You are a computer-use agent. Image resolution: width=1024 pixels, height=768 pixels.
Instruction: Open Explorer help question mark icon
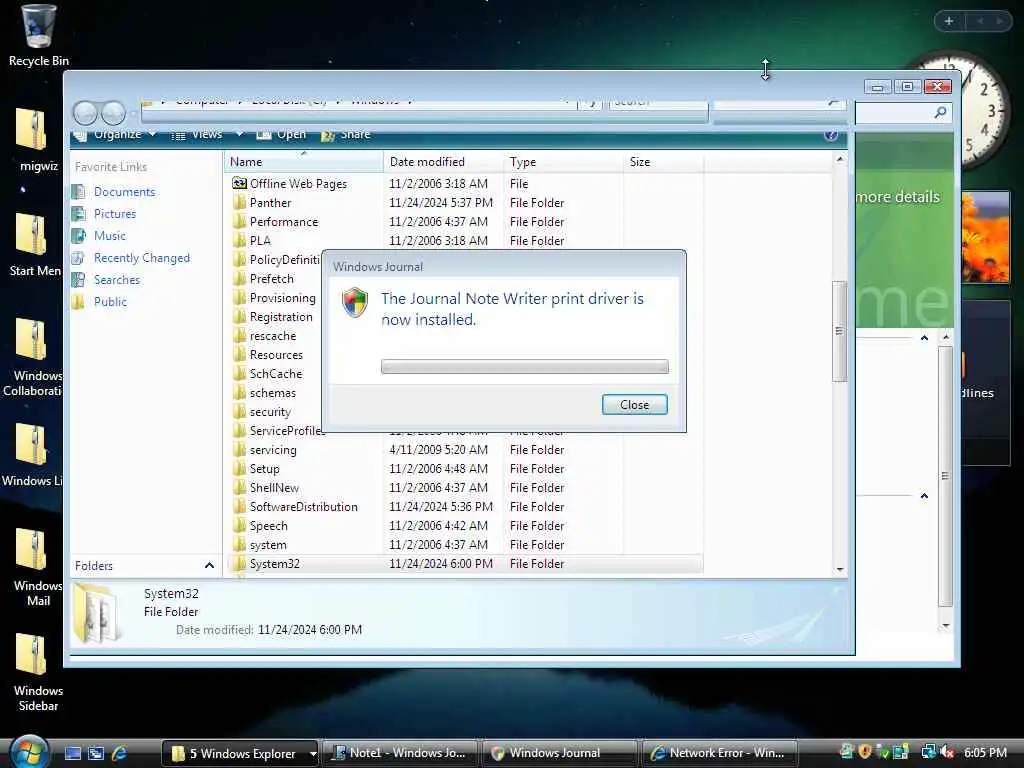tap(831, 135)
